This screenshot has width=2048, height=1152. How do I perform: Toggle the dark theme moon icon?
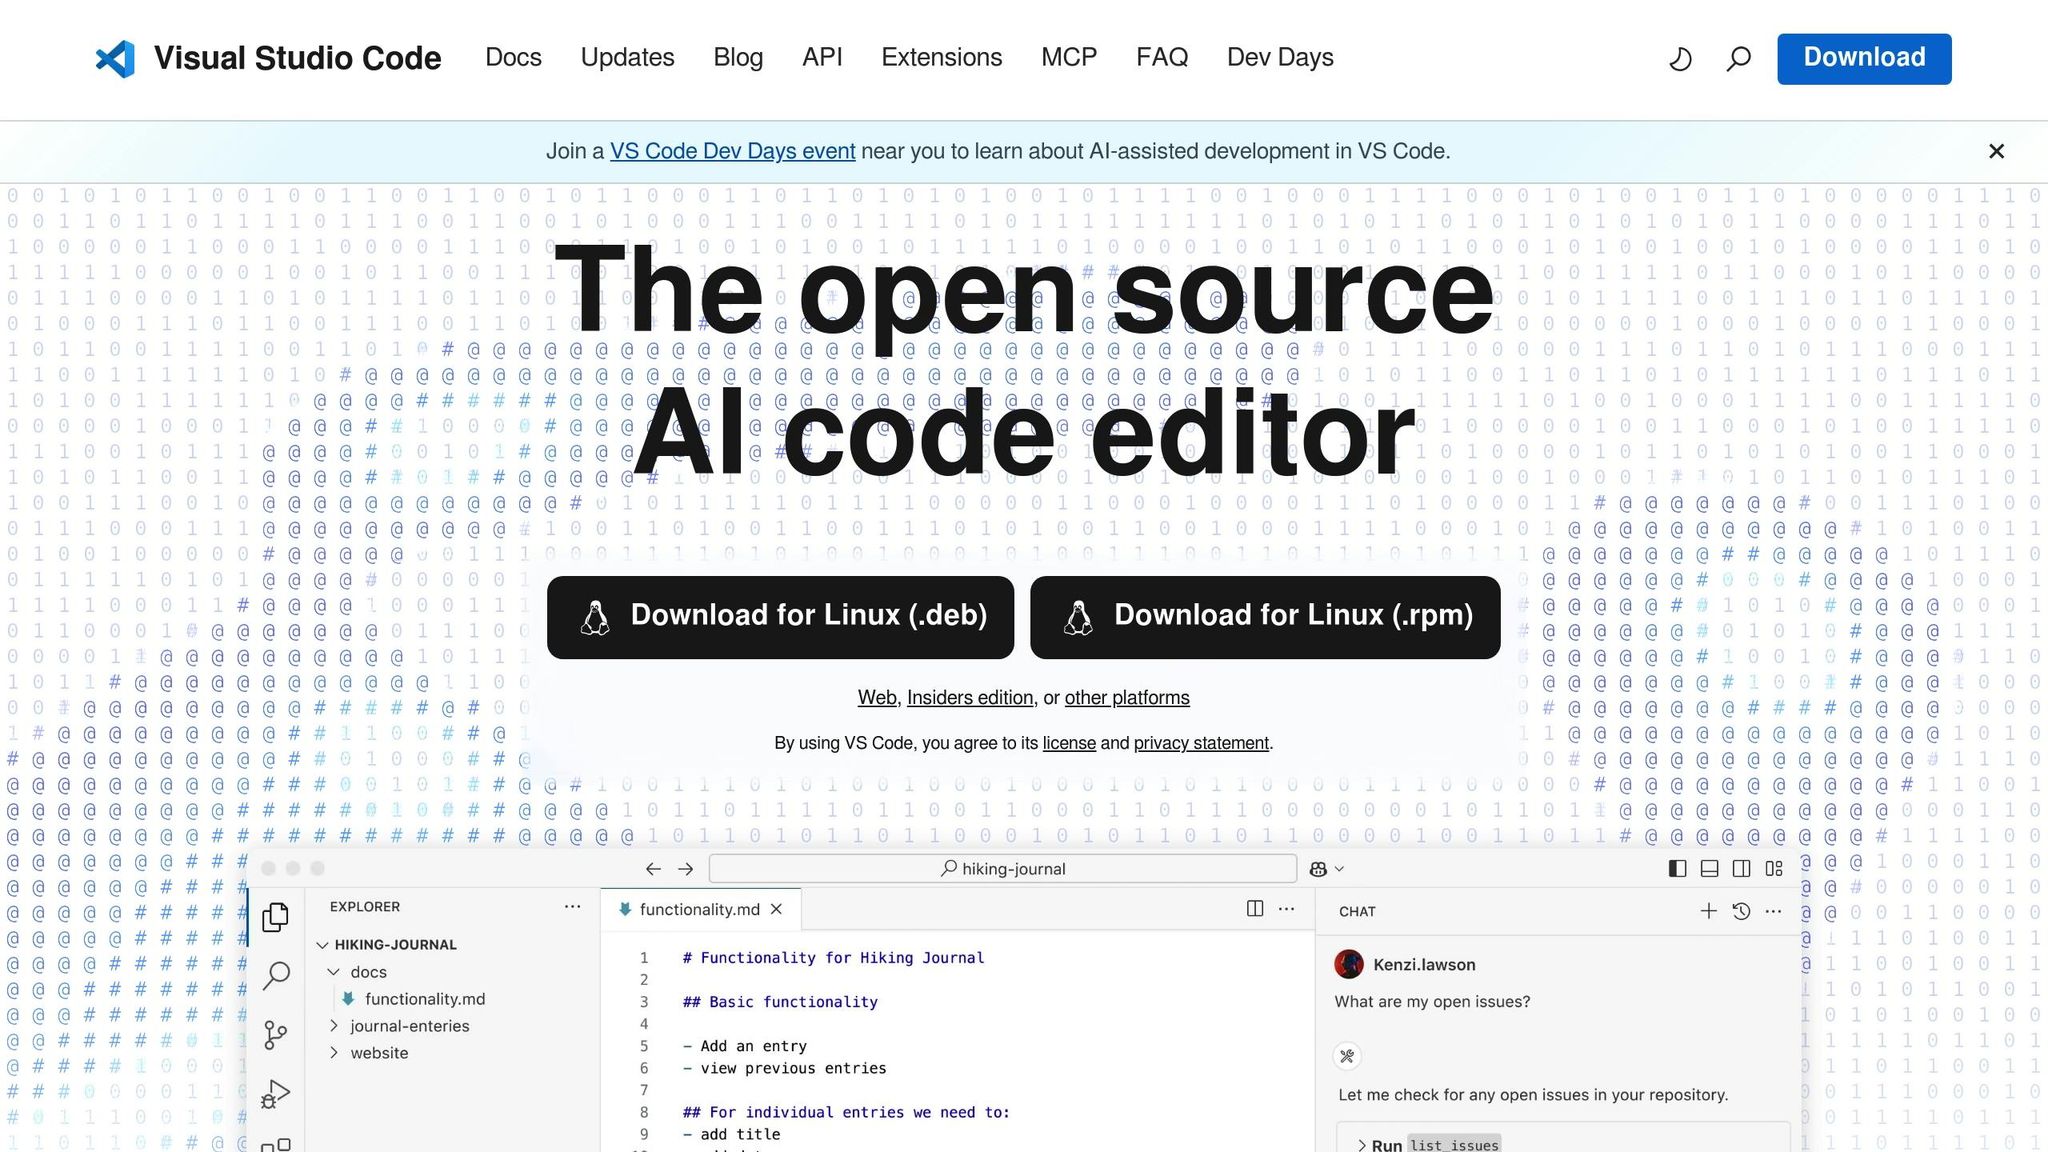click(x=1680, y=59)
